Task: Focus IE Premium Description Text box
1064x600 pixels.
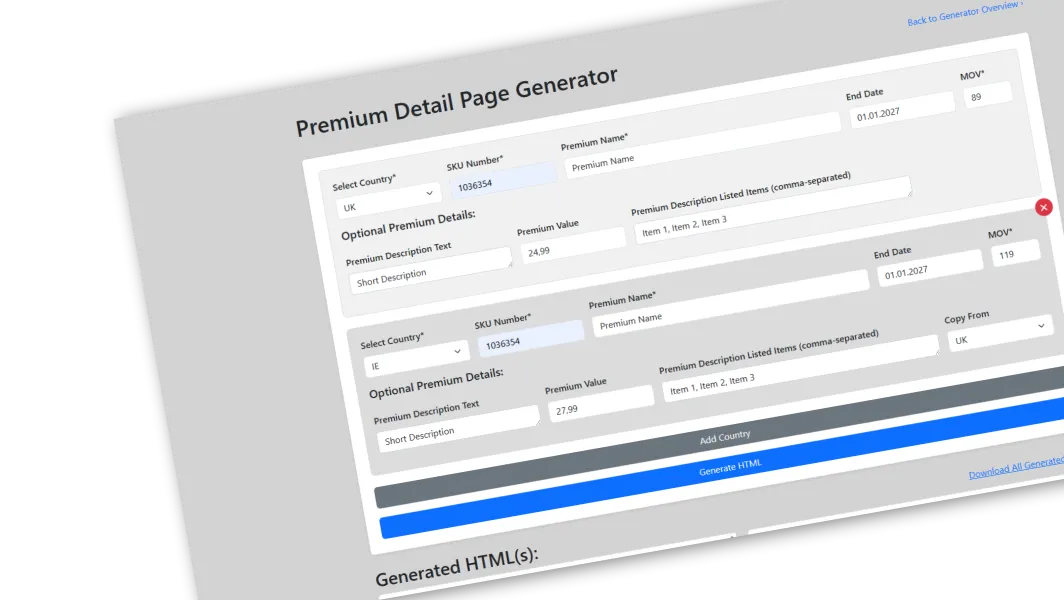Action: [459, 429]
